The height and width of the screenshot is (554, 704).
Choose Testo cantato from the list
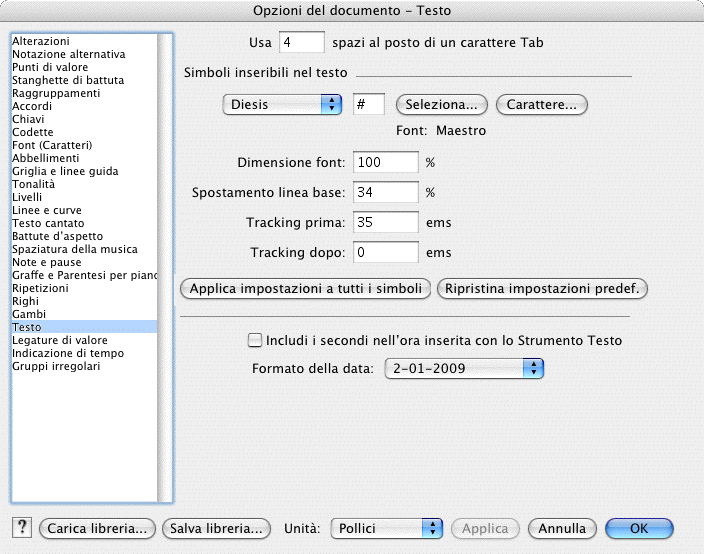click(x=47, y=223)
